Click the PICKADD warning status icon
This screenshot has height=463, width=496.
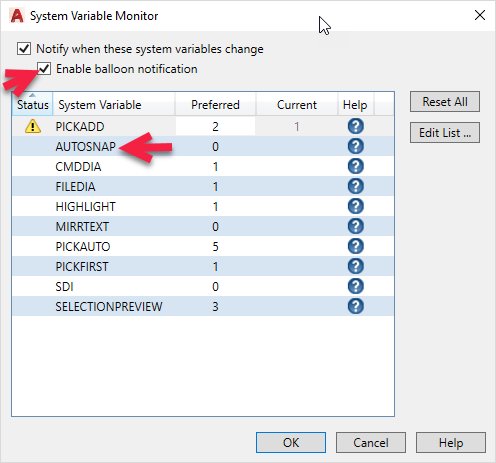[33, 127]
